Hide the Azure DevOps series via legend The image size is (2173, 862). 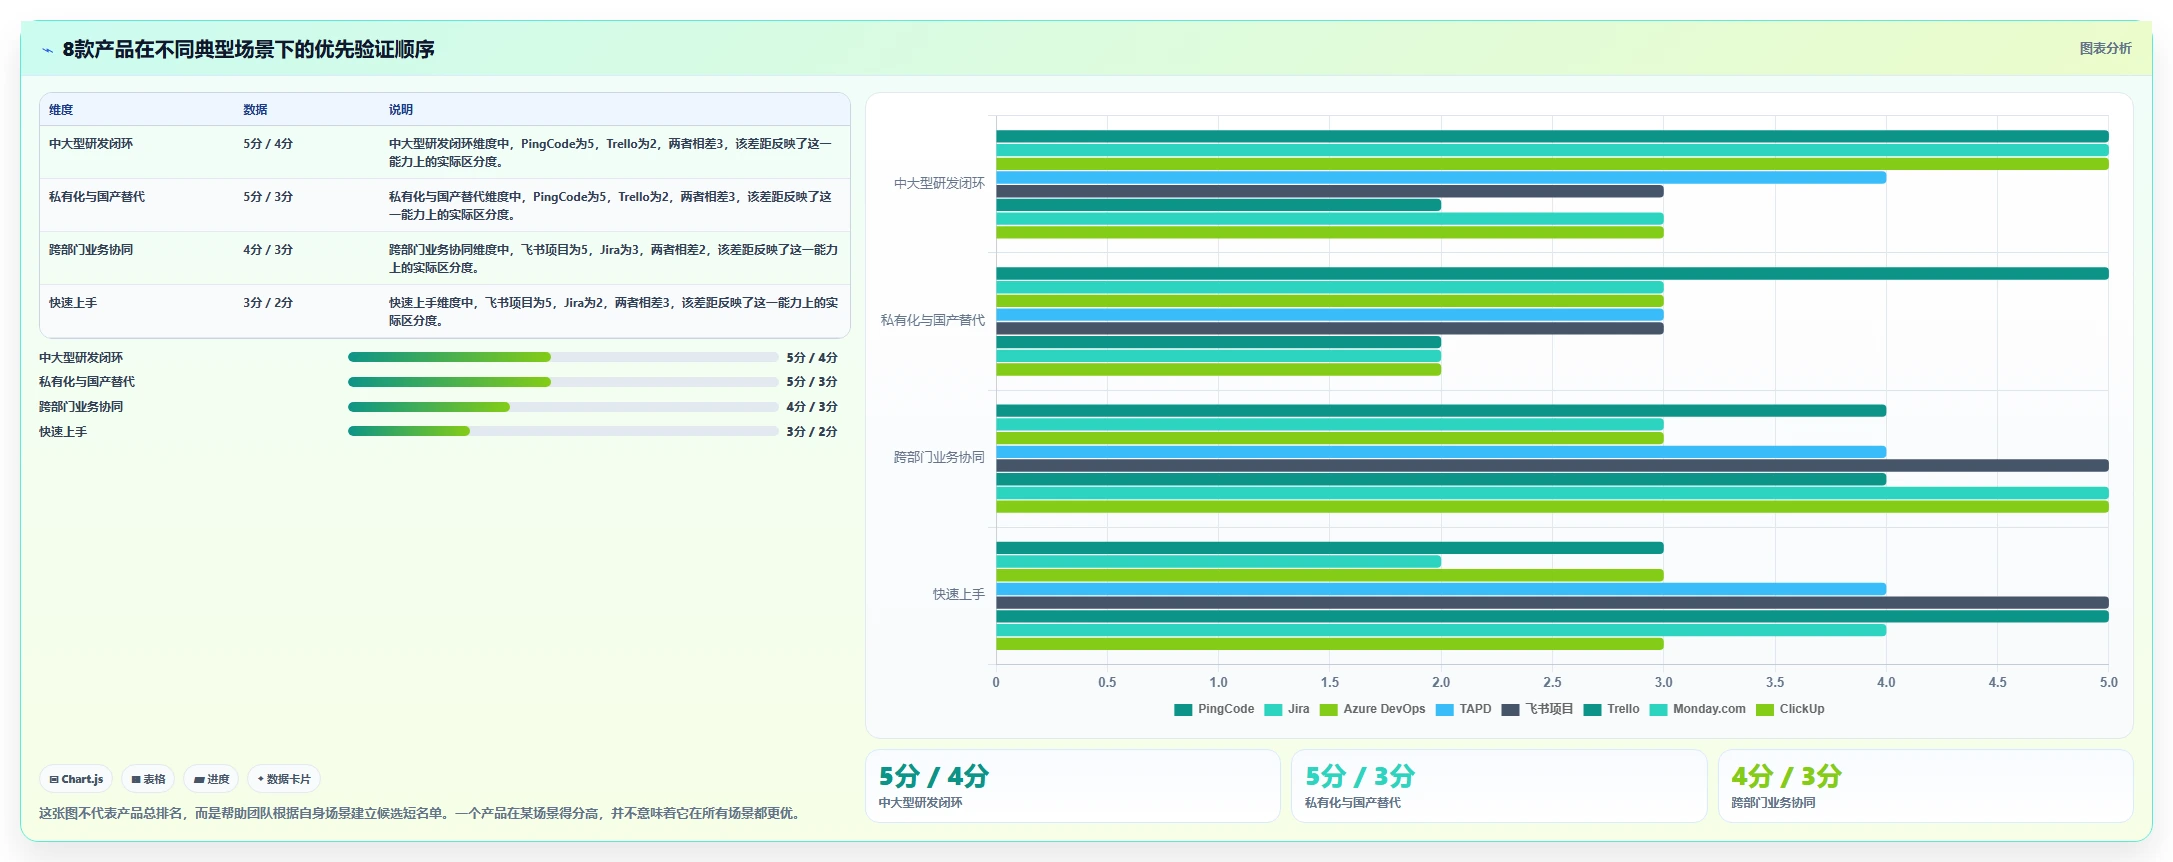[x=1372, y=709]
